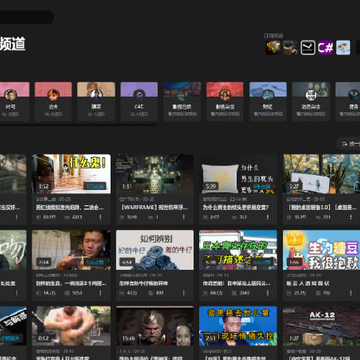Open the beige-banner channel card left of C4D
This screenshot has height=360, width=360.
96,102
